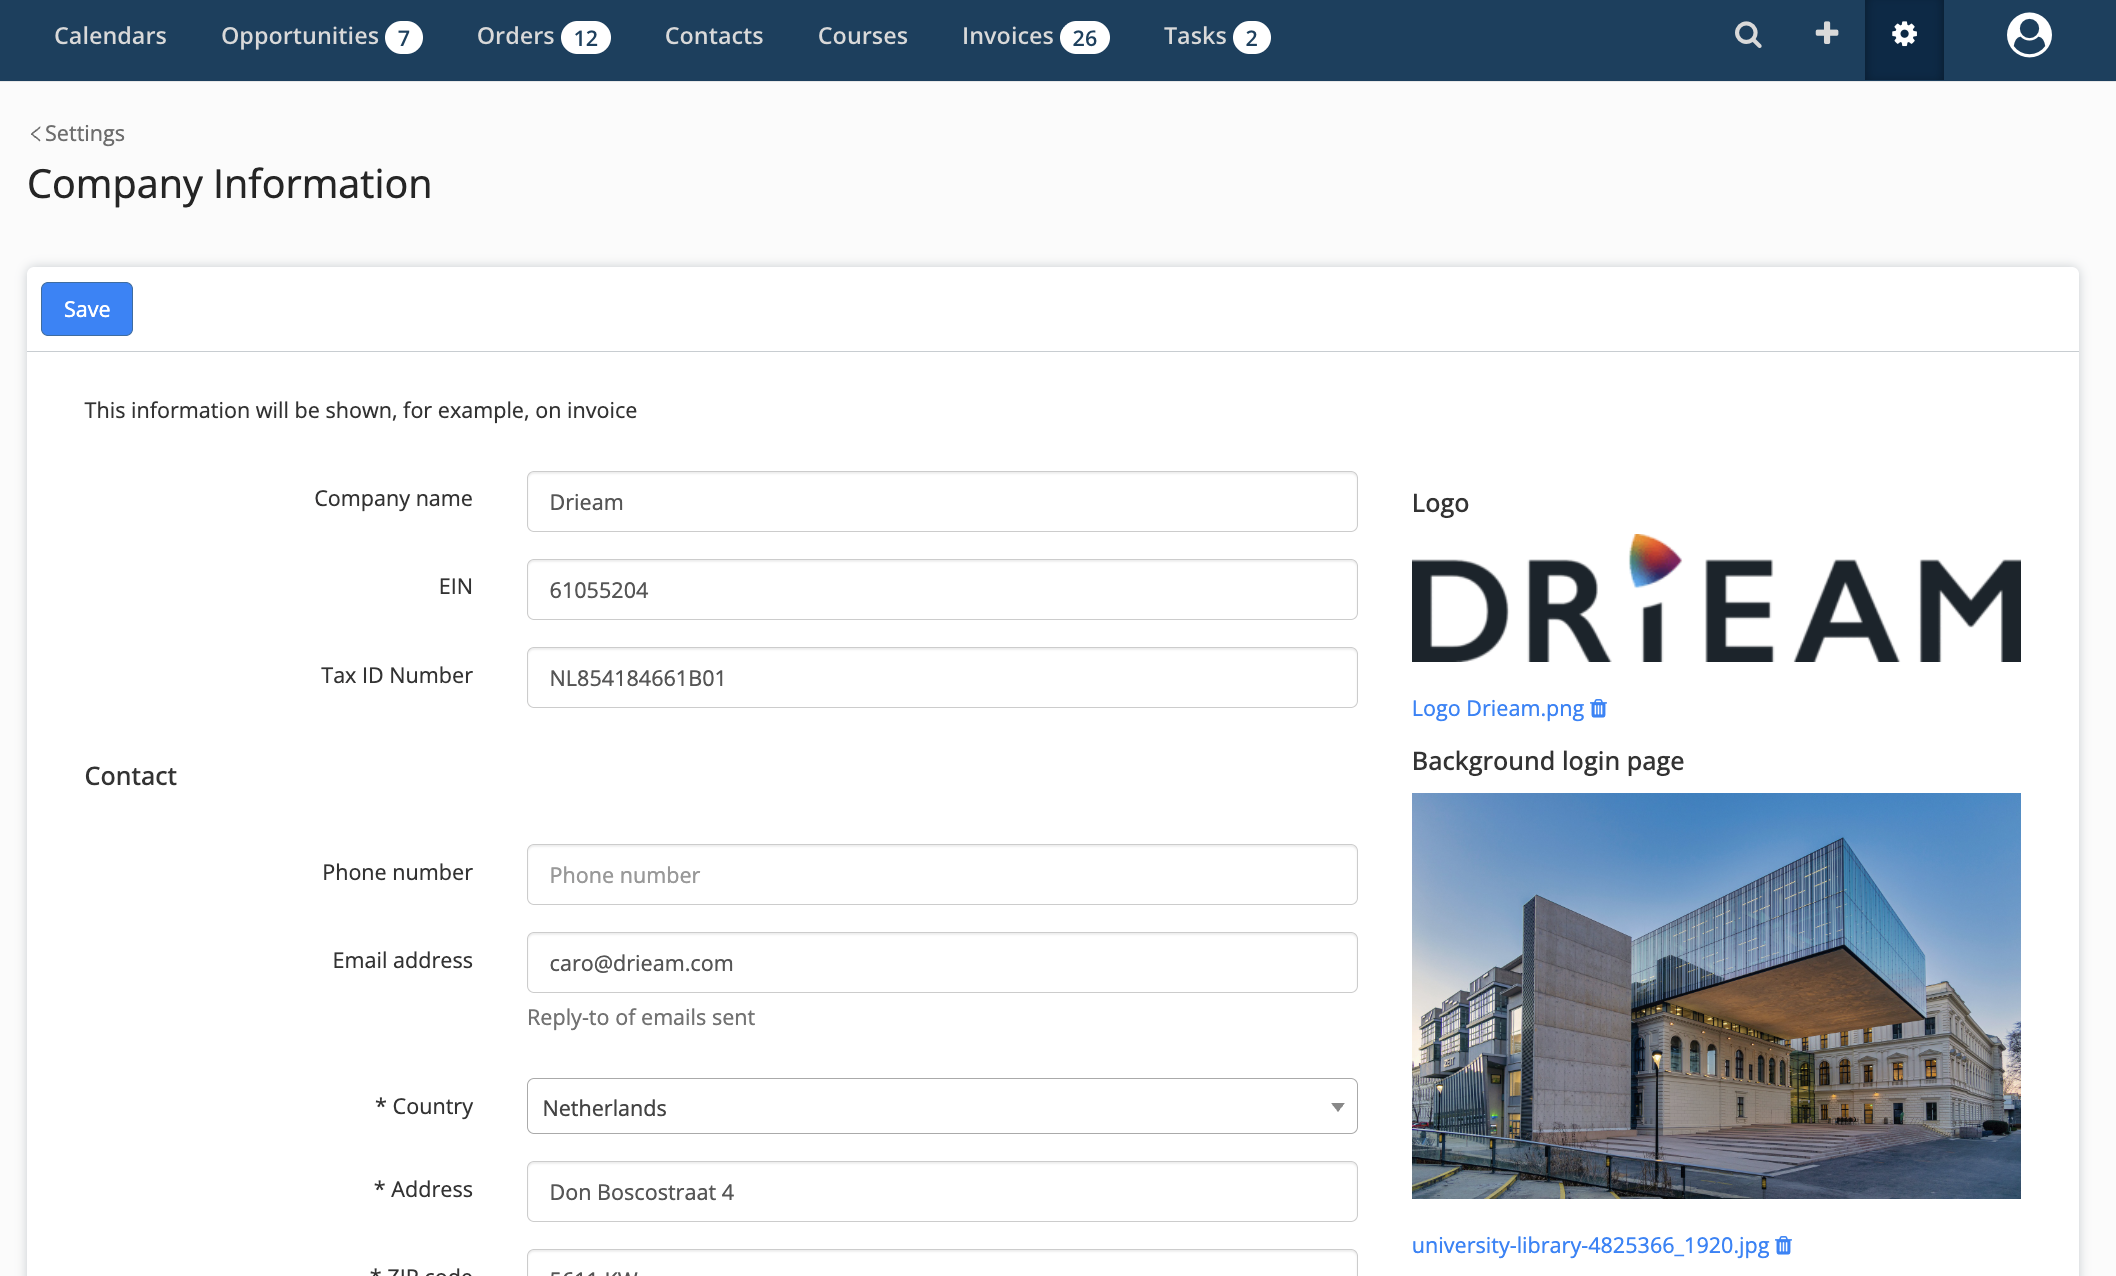Focus the Company name field
The height and width of the screenshot is (1276, 2116).
click(x=942, y=502)
